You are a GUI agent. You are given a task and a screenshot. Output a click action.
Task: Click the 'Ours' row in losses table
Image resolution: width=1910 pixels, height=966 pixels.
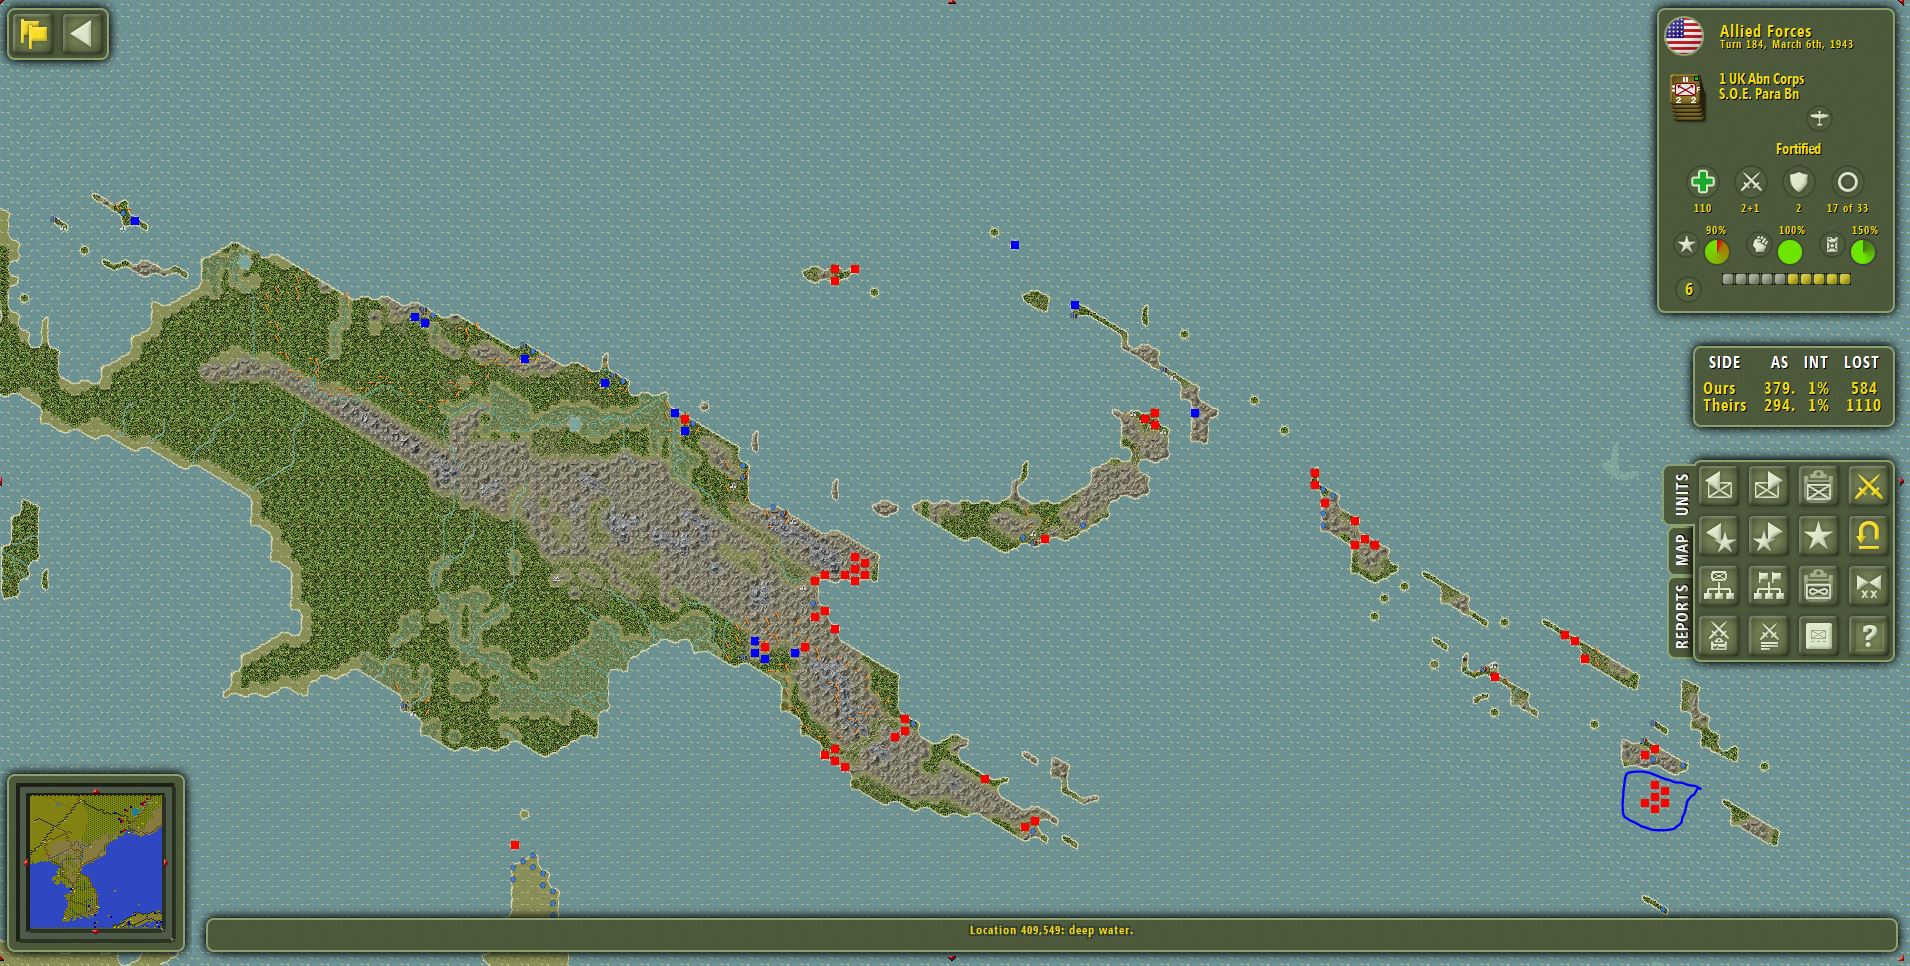click(x=1790, y=388)
